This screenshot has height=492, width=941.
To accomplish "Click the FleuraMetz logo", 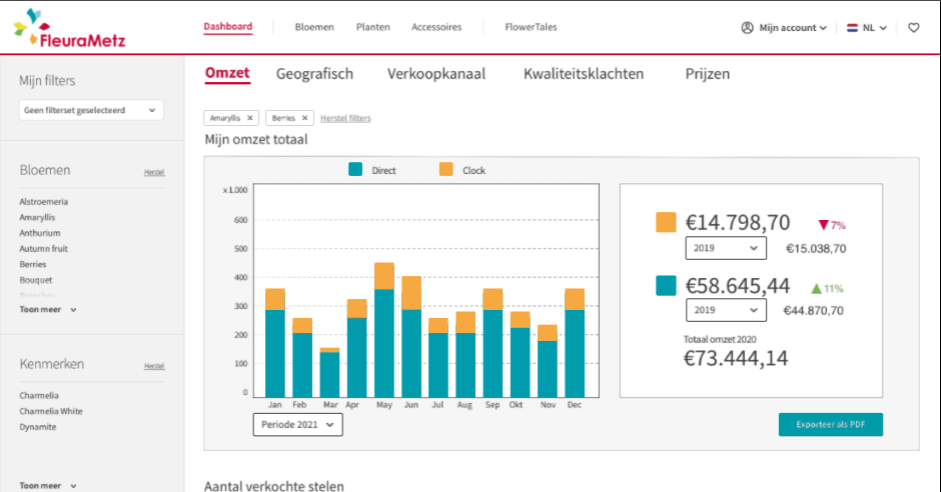I will click(70, 28).
